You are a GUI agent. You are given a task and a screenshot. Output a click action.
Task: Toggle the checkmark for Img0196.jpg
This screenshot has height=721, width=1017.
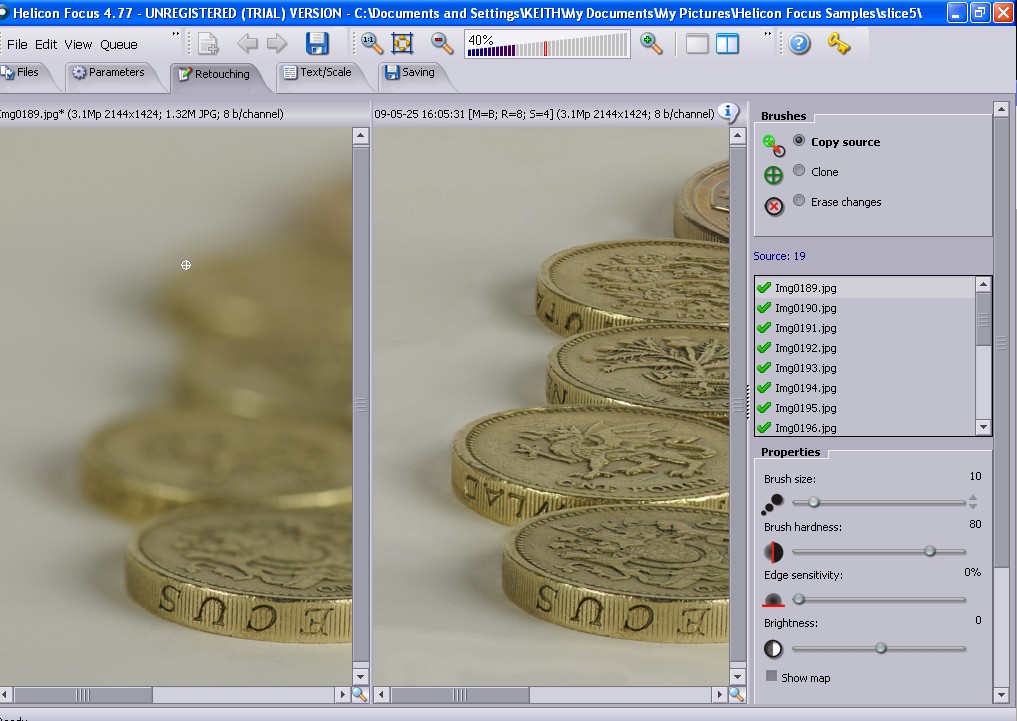[764, 427]
